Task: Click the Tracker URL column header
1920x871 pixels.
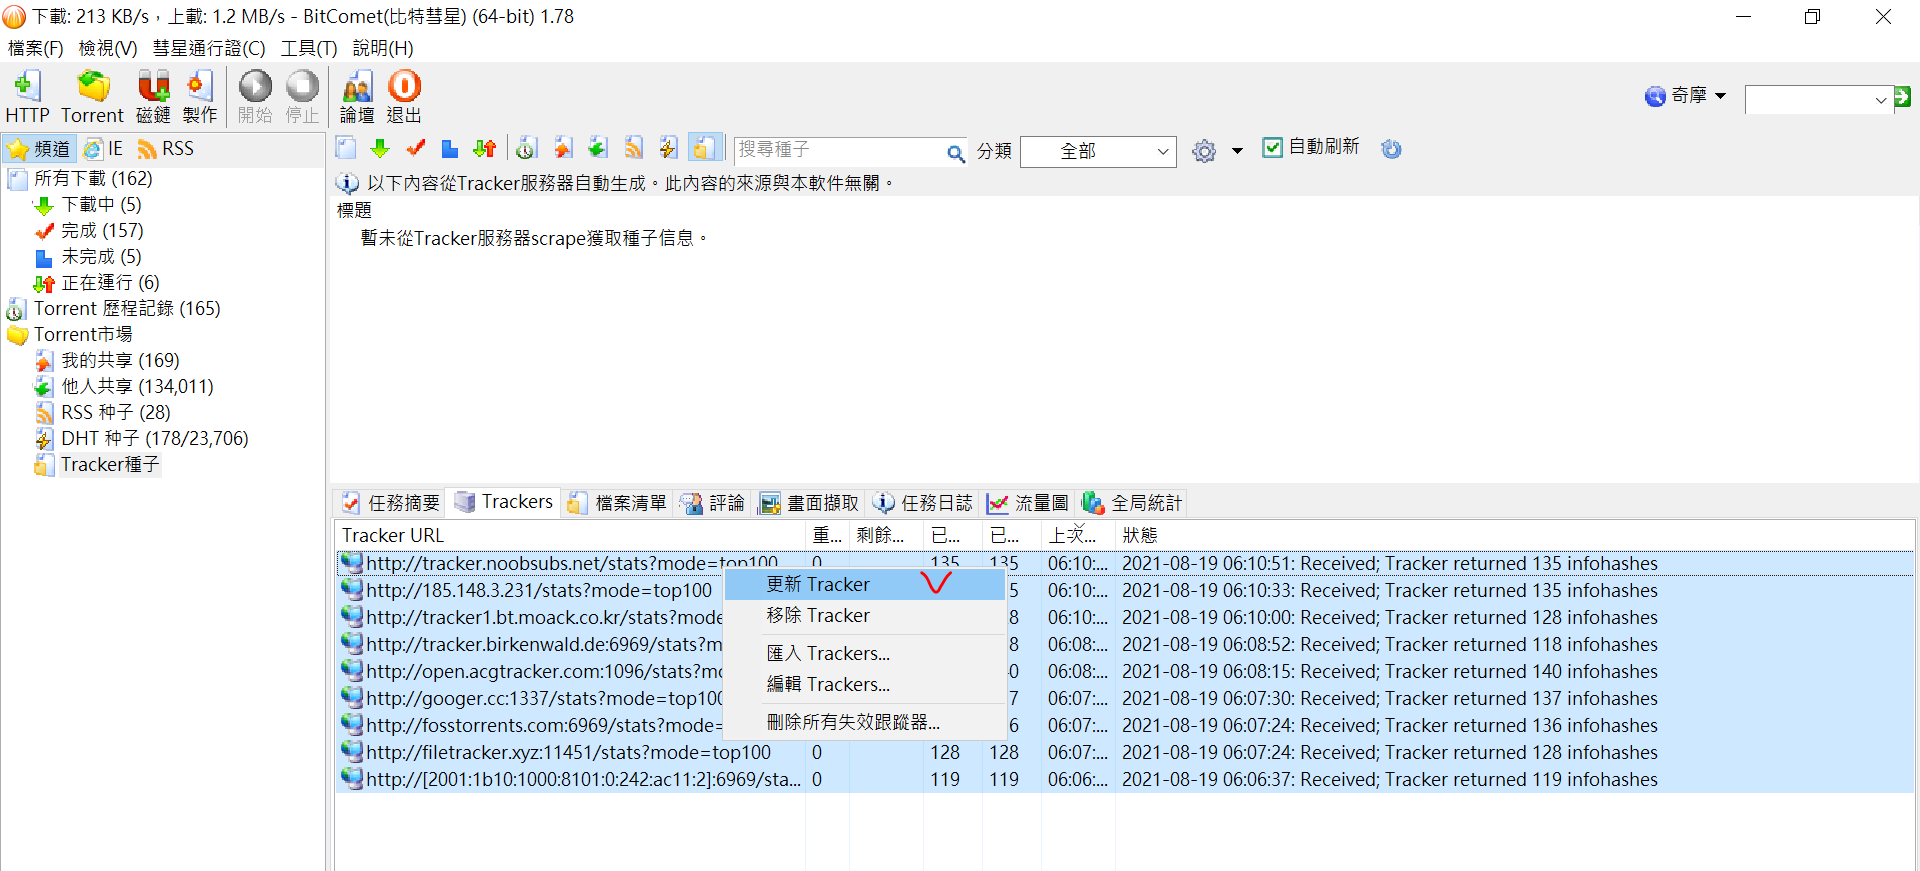Action: (570, 535)
